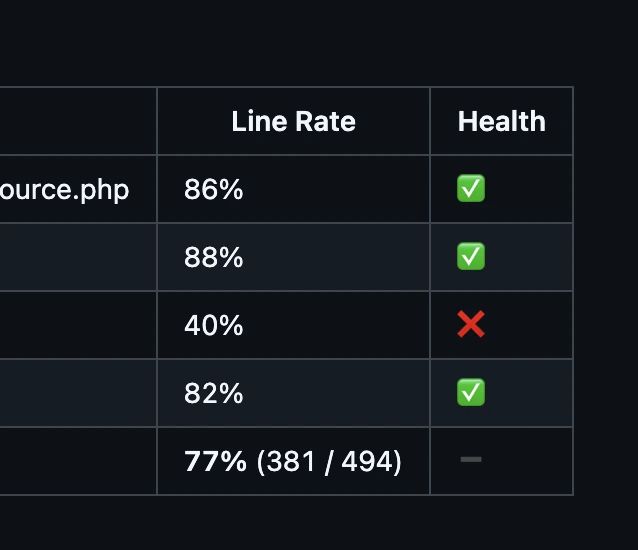The height and width of the screenshot is (550, 638).
Task: Click the empty area right of the Health column
Action: 606,290
